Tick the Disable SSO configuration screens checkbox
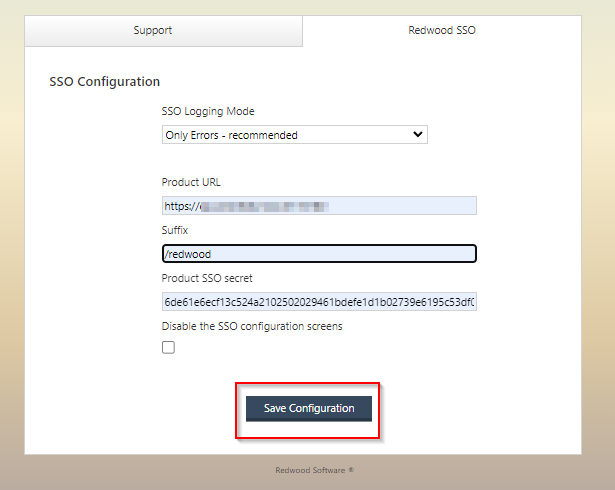615x490 pixels. (x=168, y=347)
